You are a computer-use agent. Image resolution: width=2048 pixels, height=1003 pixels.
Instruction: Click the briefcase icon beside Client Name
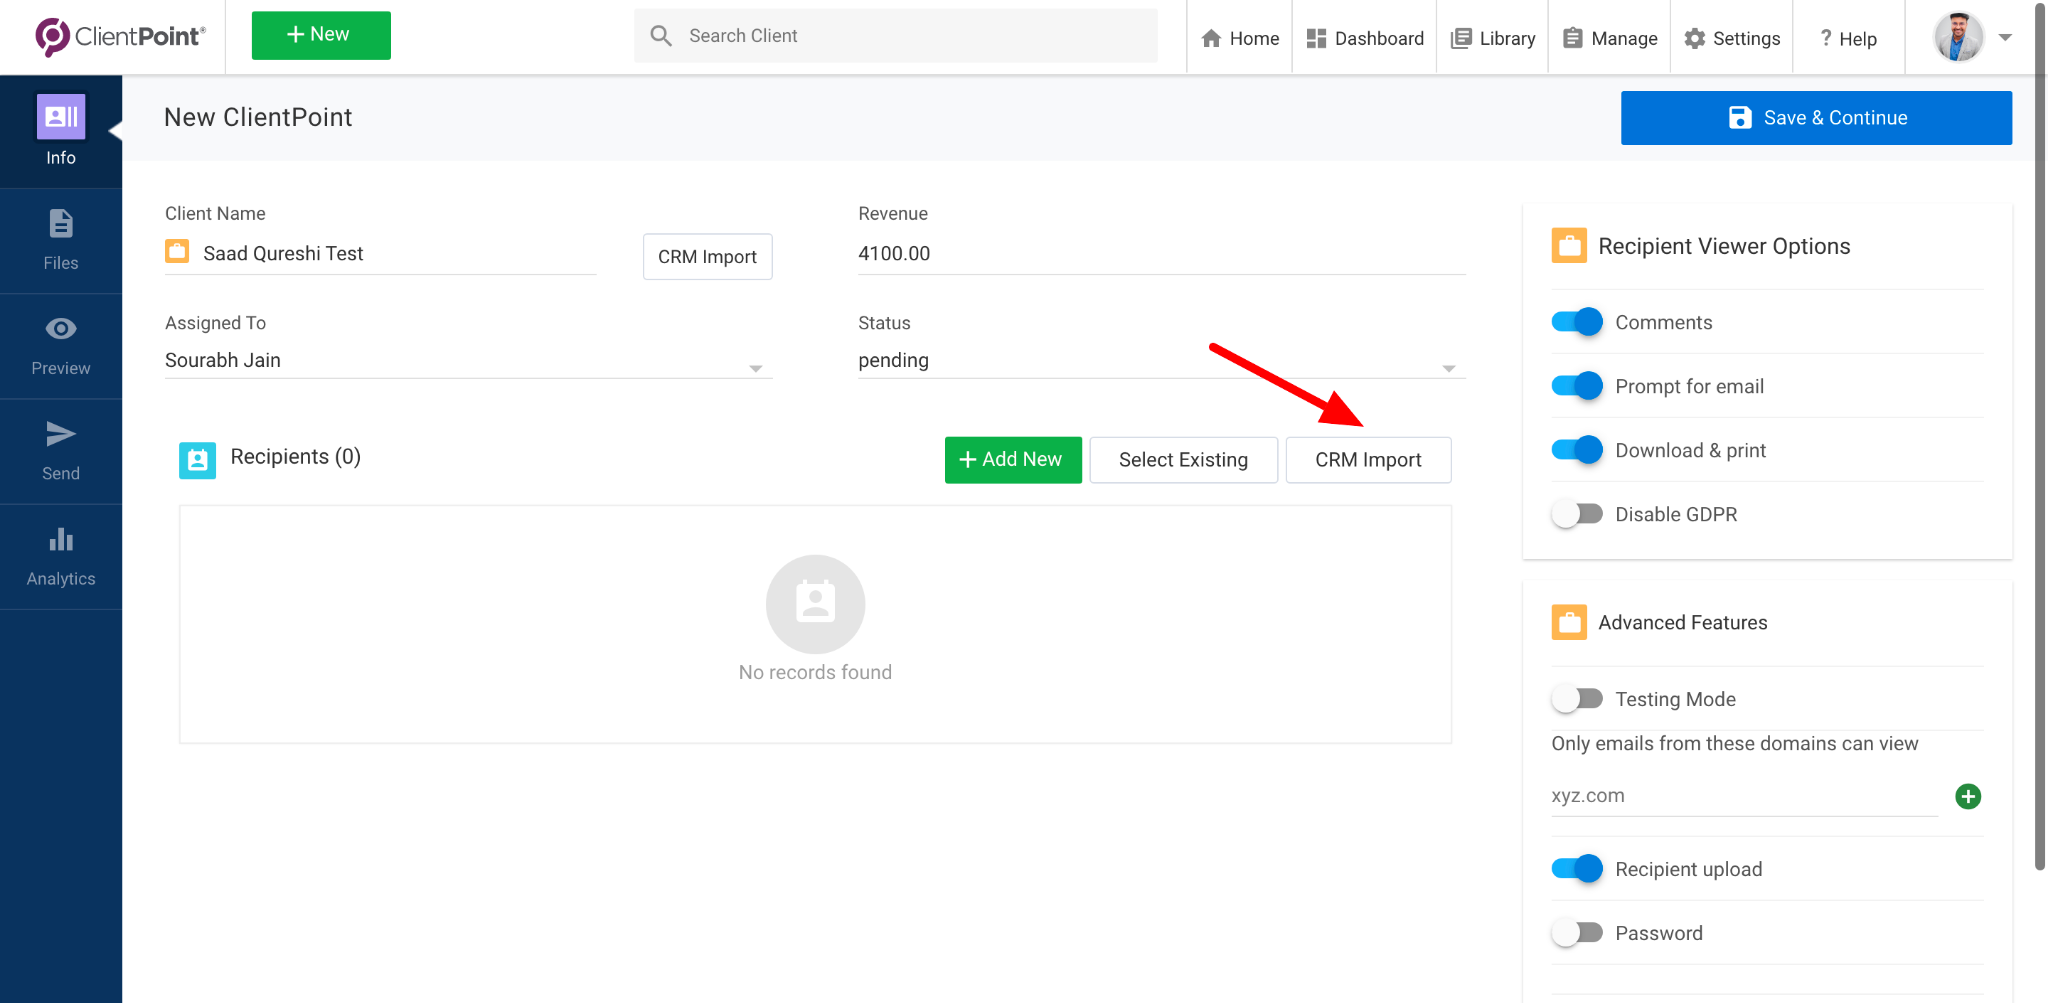tap(177, 251)
